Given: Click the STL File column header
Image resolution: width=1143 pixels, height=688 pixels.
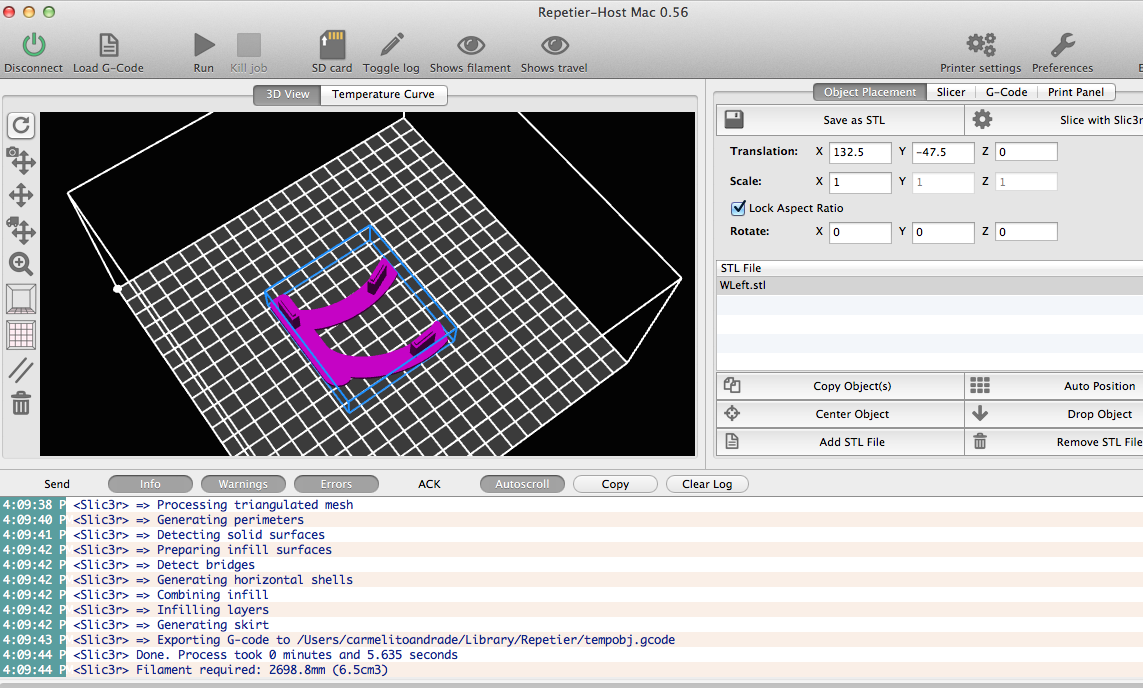Looking at the screenshot, I should click(x=929, y=268).
